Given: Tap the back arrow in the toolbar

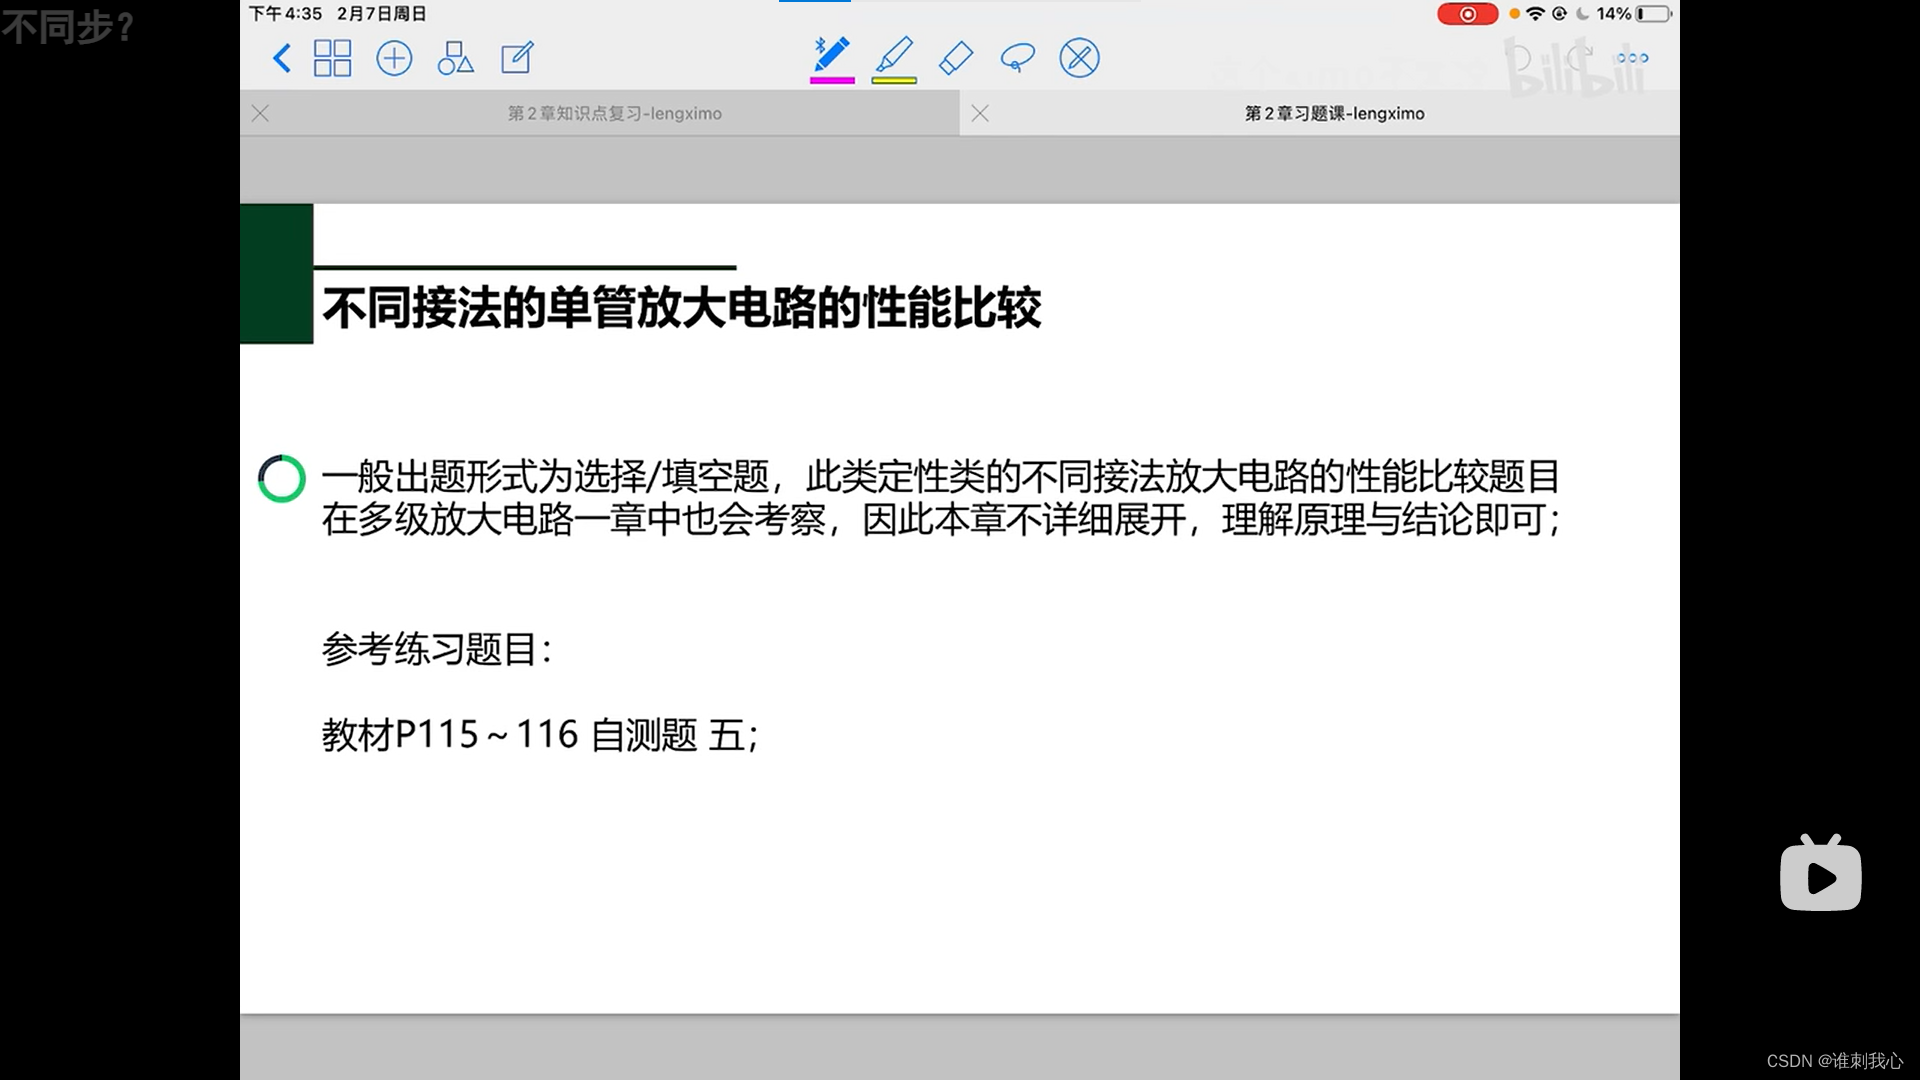Looking at the screenshot, I should [x=282, y=58].
